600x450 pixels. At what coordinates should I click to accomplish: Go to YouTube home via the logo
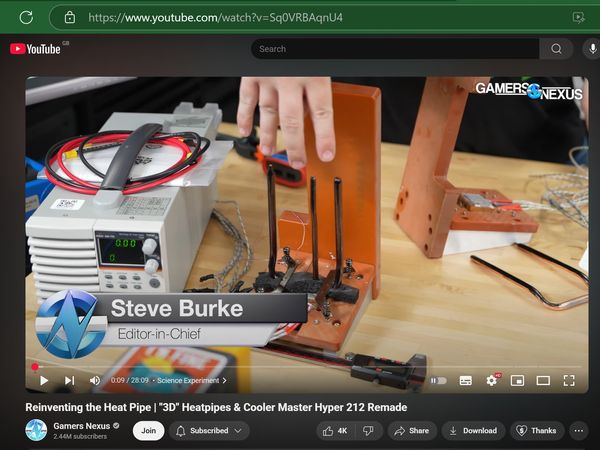(35, 49)
